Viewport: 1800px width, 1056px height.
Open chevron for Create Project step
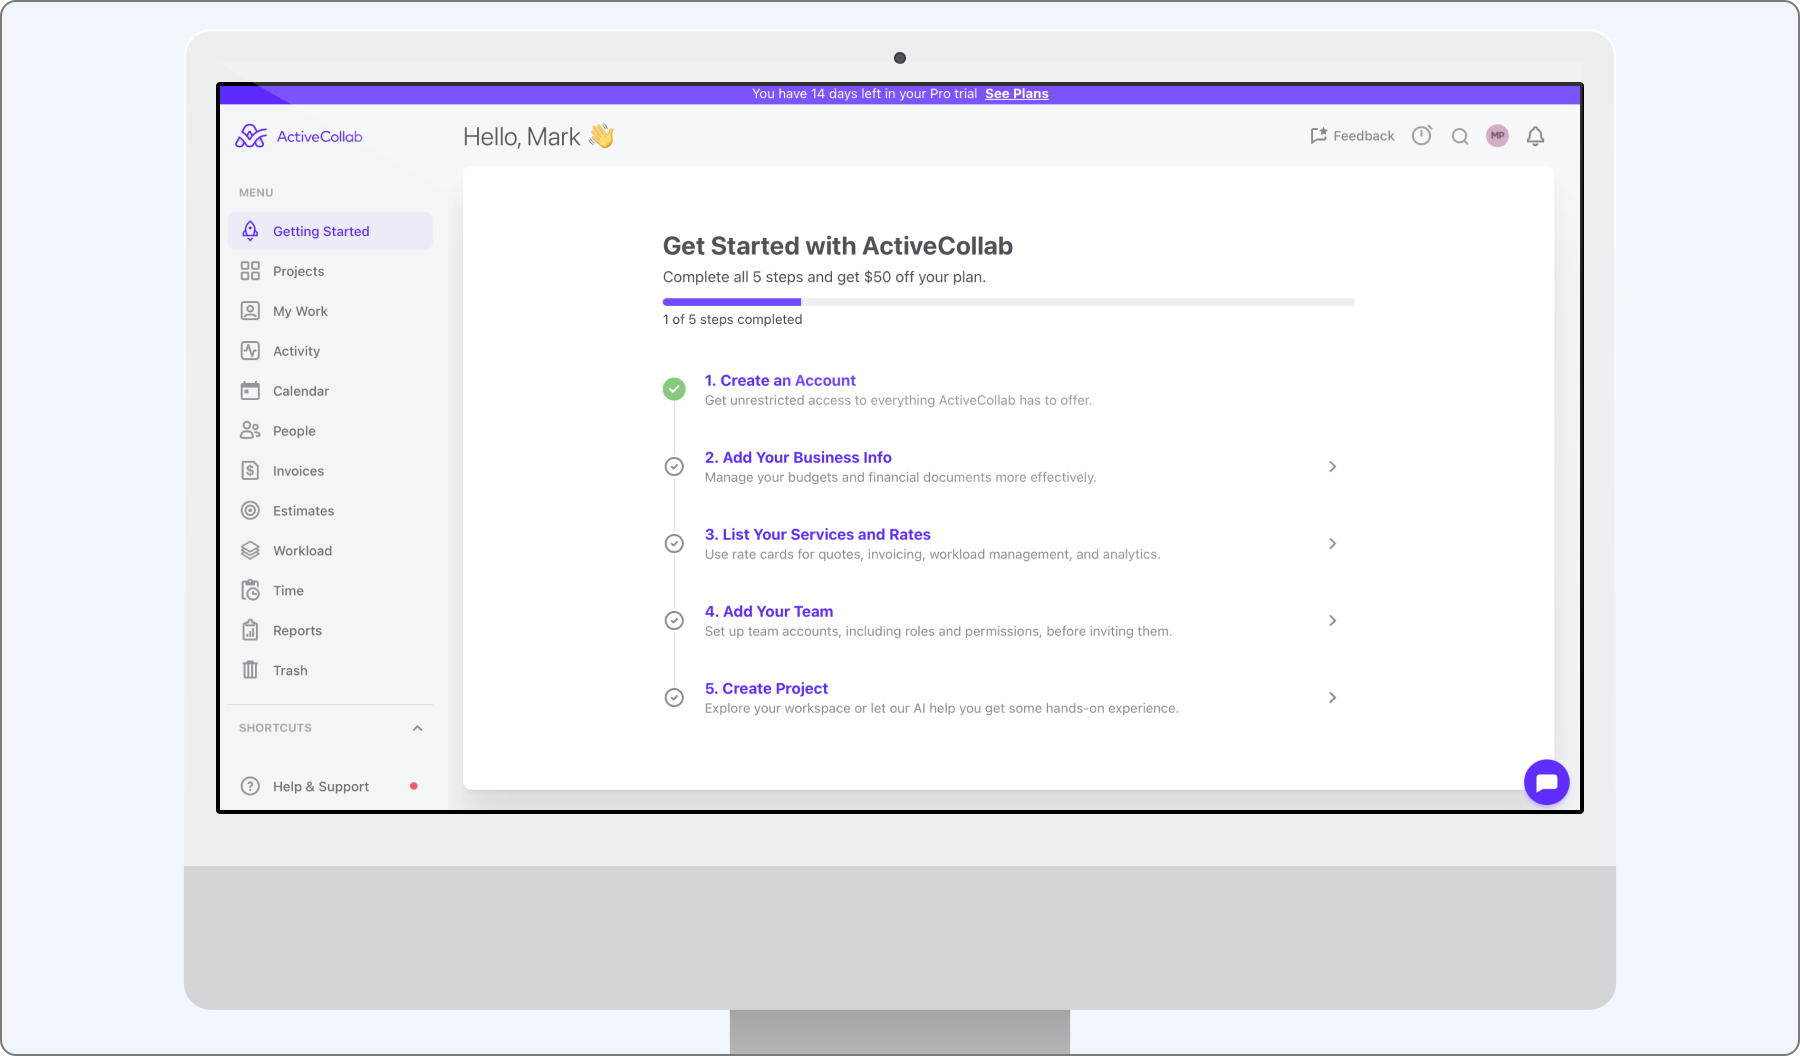[x=1332, y=697]
